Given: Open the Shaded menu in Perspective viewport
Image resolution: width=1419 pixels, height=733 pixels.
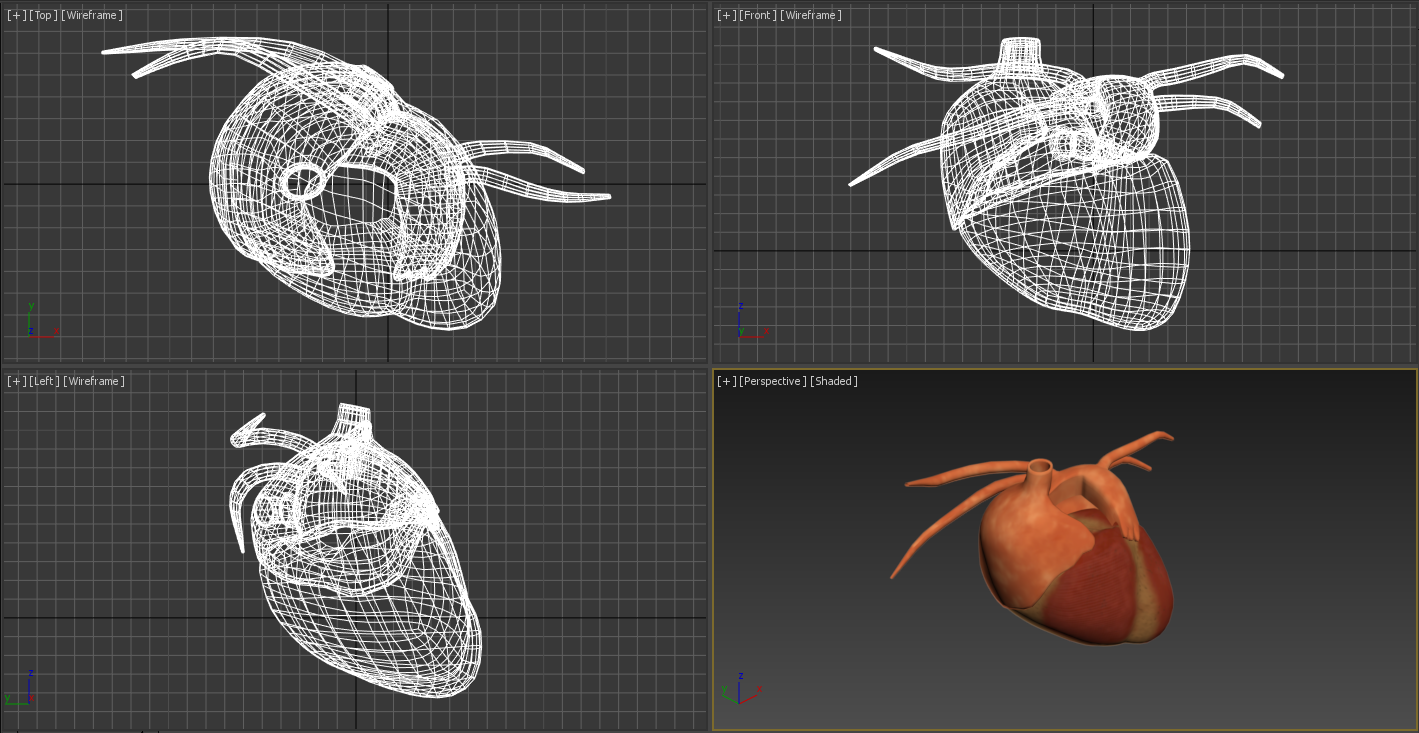Looking at the screenshot, I should pyautogui.click(x=834, y=381).
